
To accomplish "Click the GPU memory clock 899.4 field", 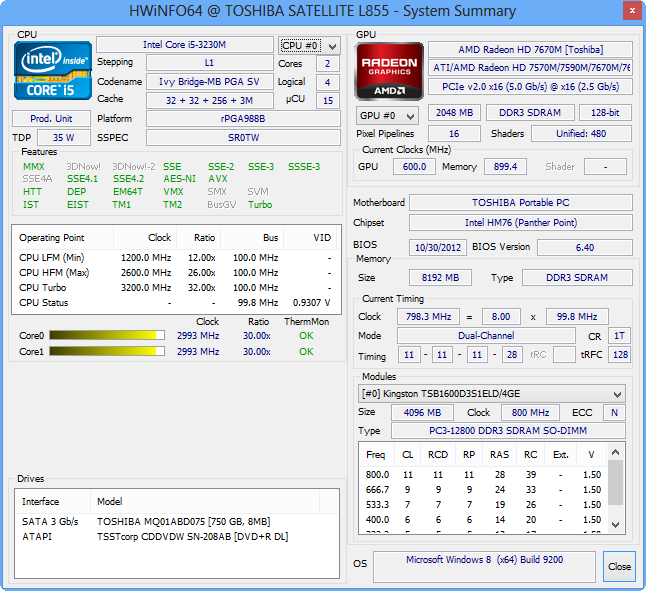I will [x=505, y=166].
